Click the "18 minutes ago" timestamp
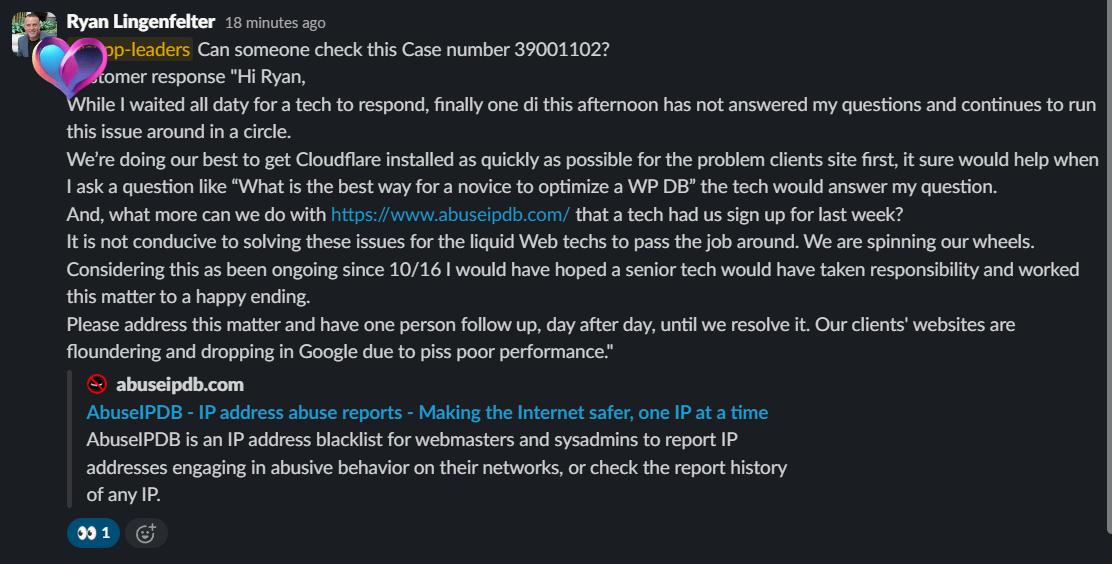This screenshot has width=1112, height=564. click(x=275, y=23)
